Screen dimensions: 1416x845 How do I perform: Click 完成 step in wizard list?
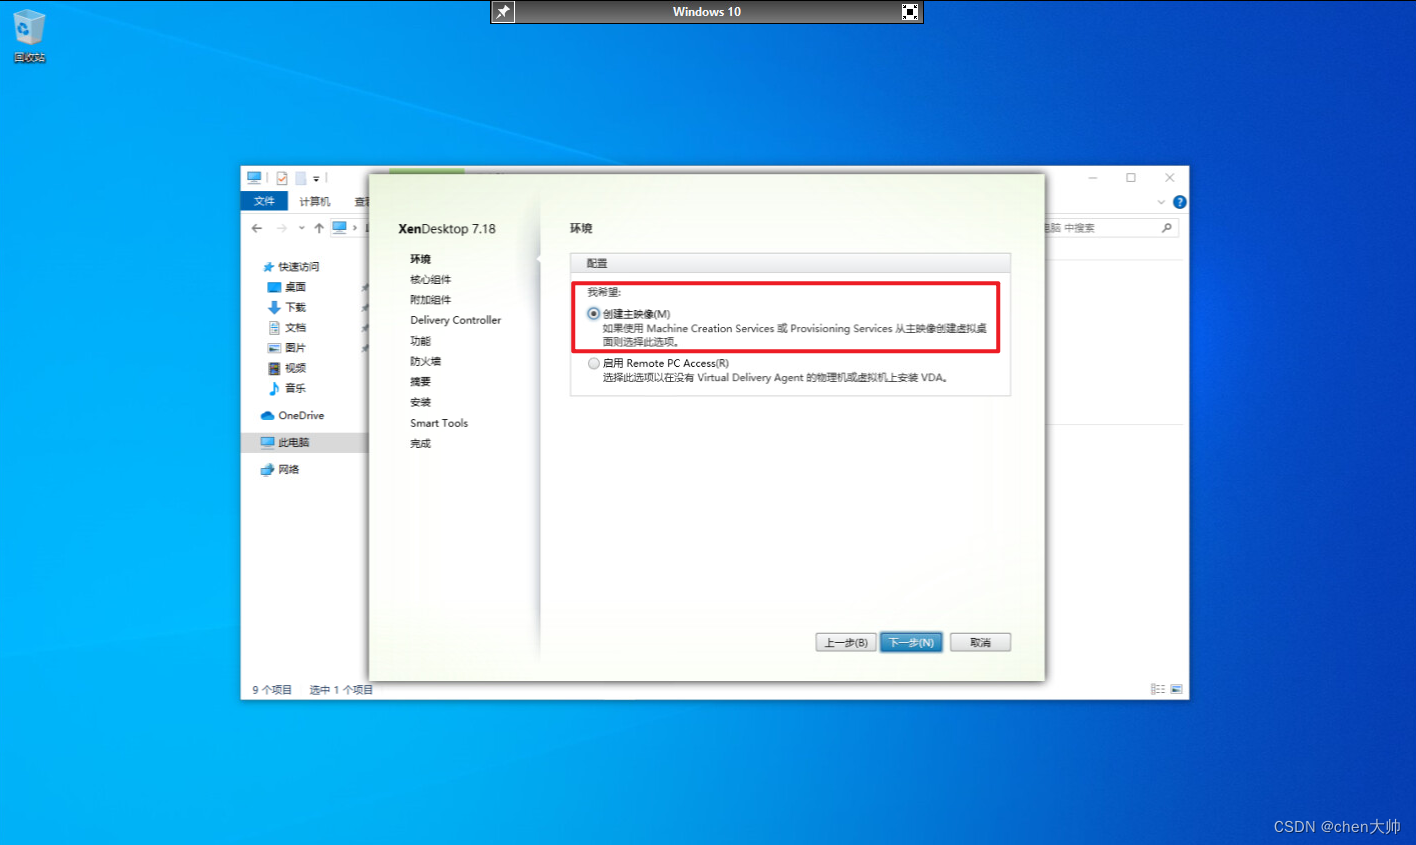point(420,443)
